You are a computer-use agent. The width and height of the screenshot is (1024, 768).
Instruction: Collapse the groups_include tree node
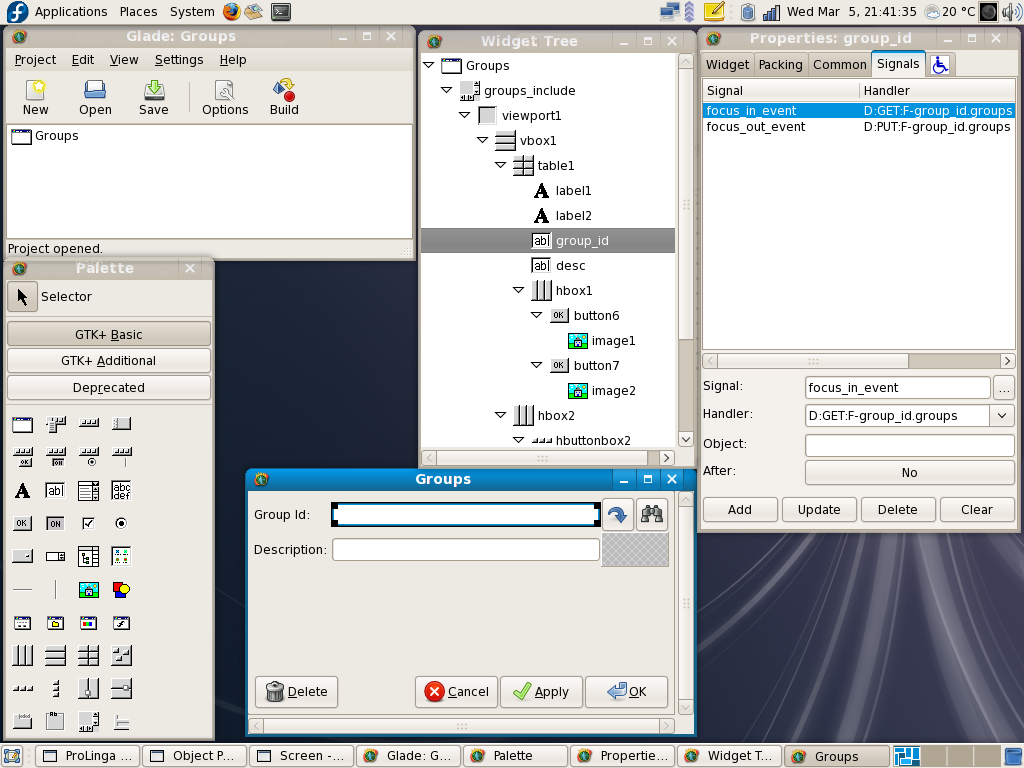click(447, 90)
